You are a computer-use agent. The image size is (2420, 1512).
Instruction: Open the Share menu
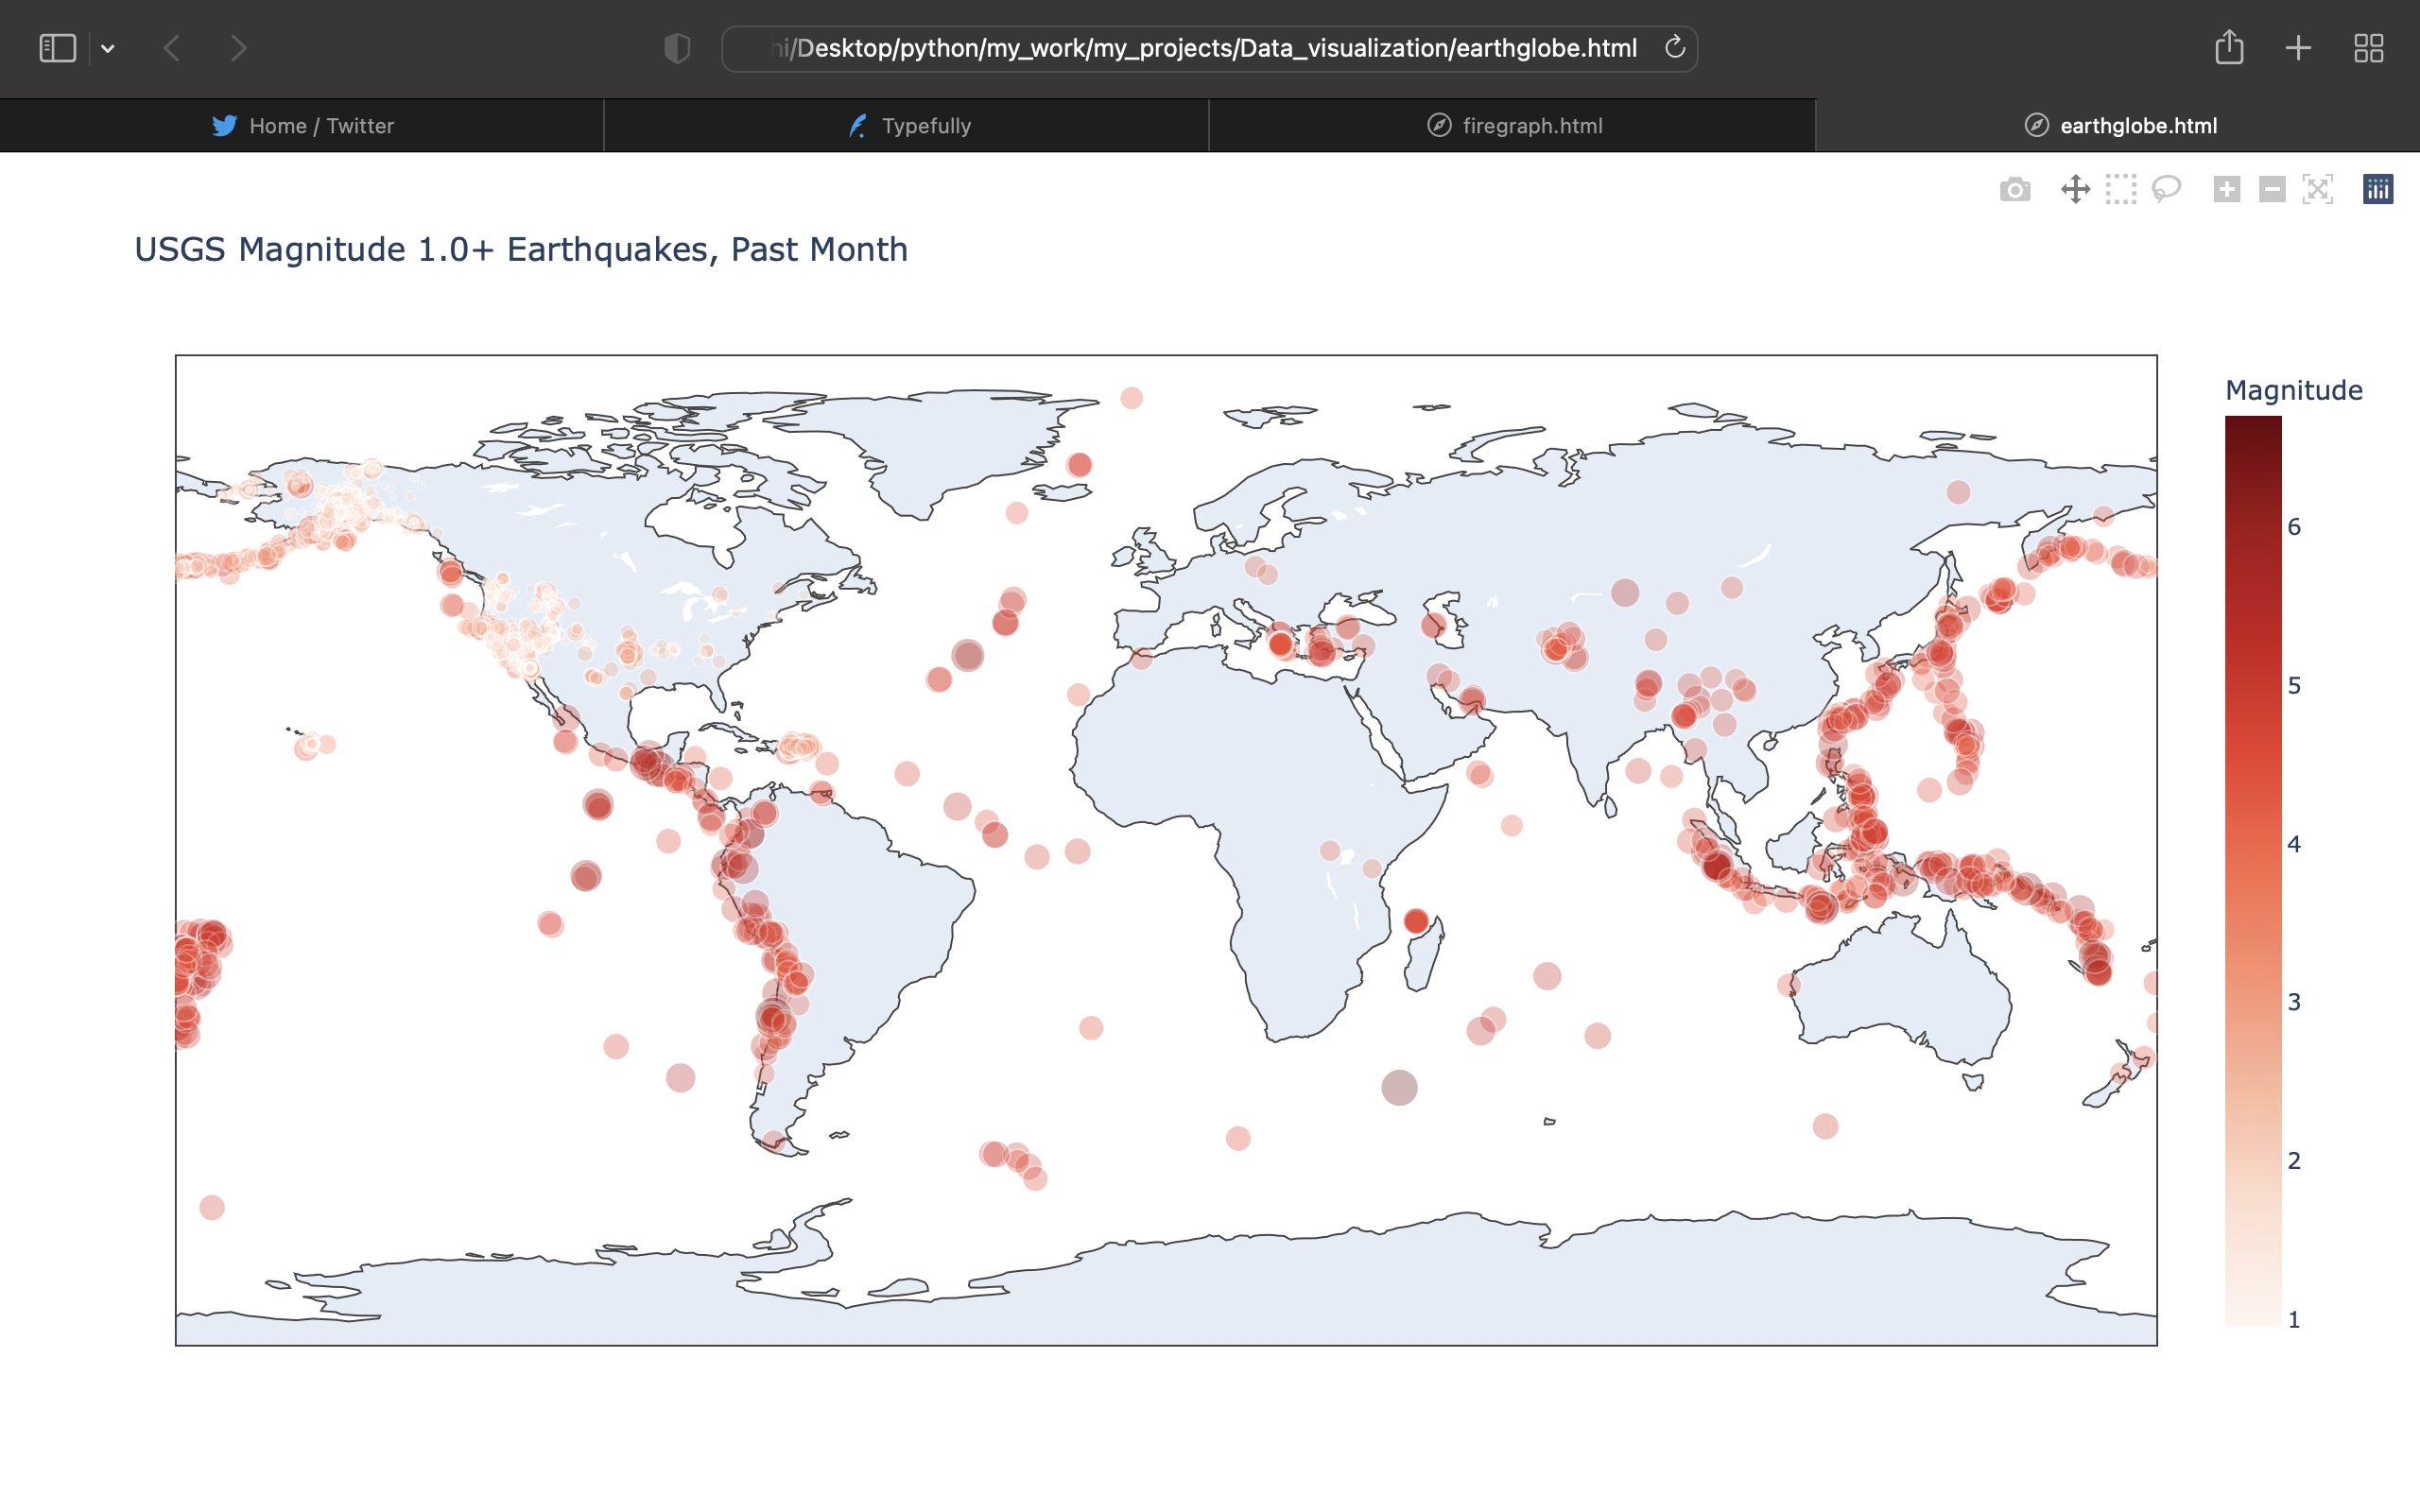pyautogui.click(x=2228, y=48)
